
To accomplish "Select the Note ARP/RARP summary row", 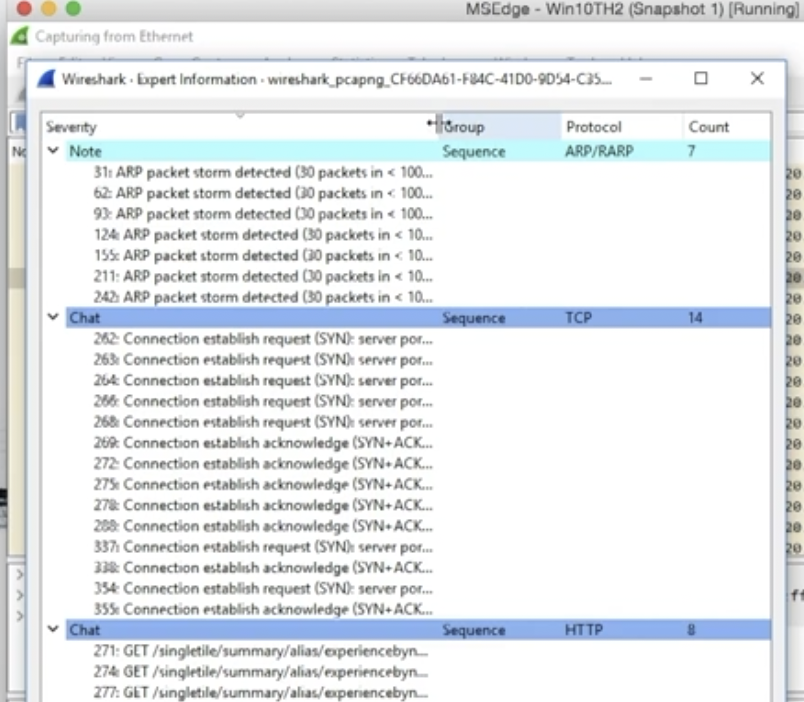I will [x=418, y=151].
